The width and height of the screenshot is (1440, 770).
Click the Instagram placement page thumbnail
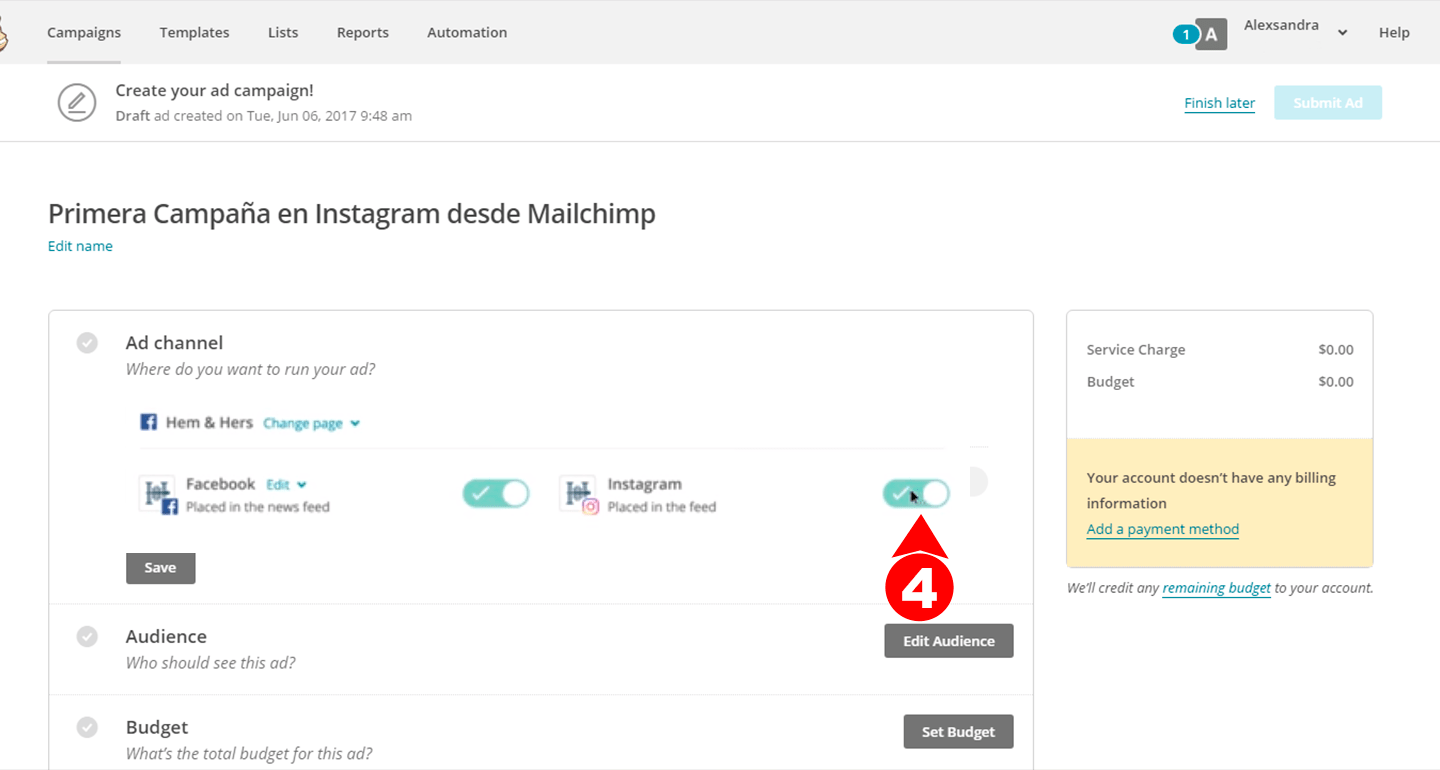(x=579, y=494)
